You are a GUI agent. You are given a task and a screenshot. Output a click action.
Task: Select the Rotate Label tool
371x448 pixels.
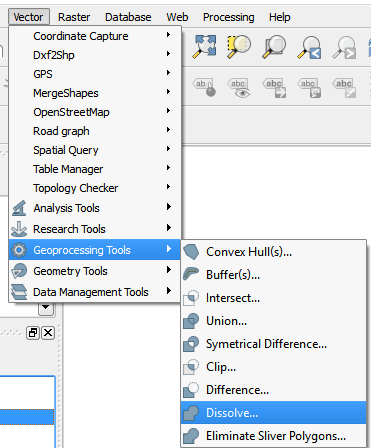tap(309, 88)
